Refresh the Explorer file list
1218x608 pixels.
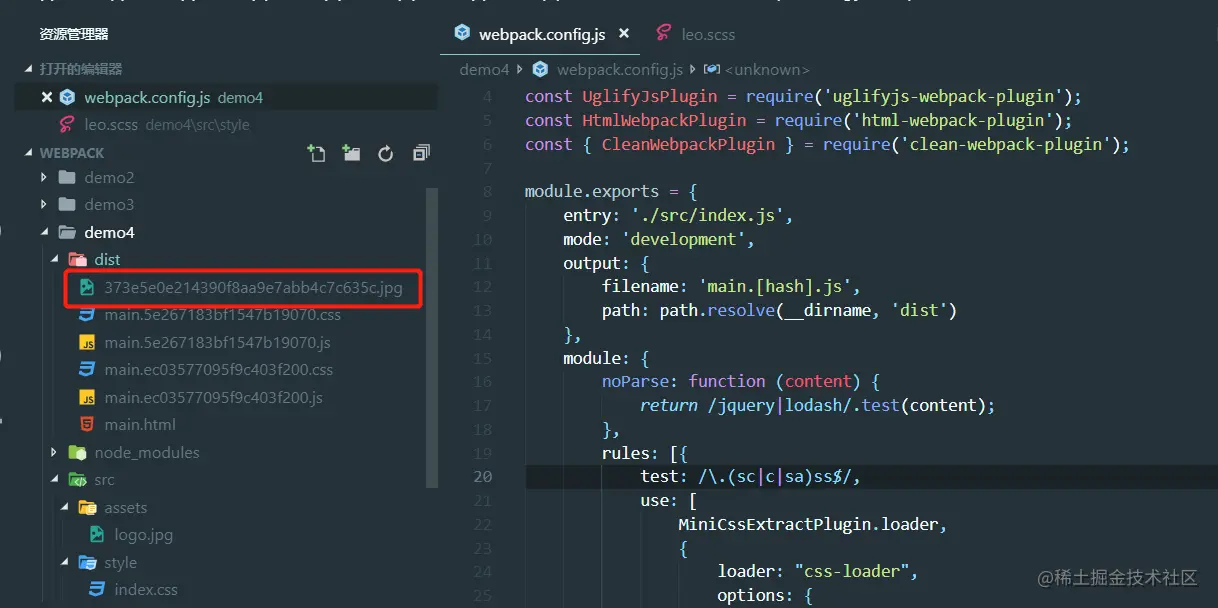384,153
